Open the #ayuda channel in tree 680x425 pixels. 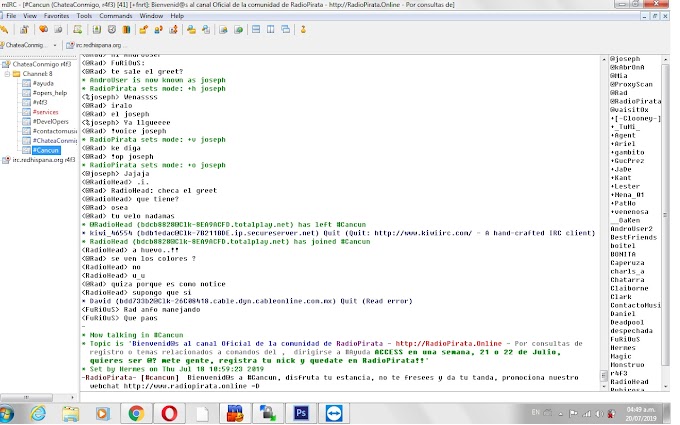point(43,83)
